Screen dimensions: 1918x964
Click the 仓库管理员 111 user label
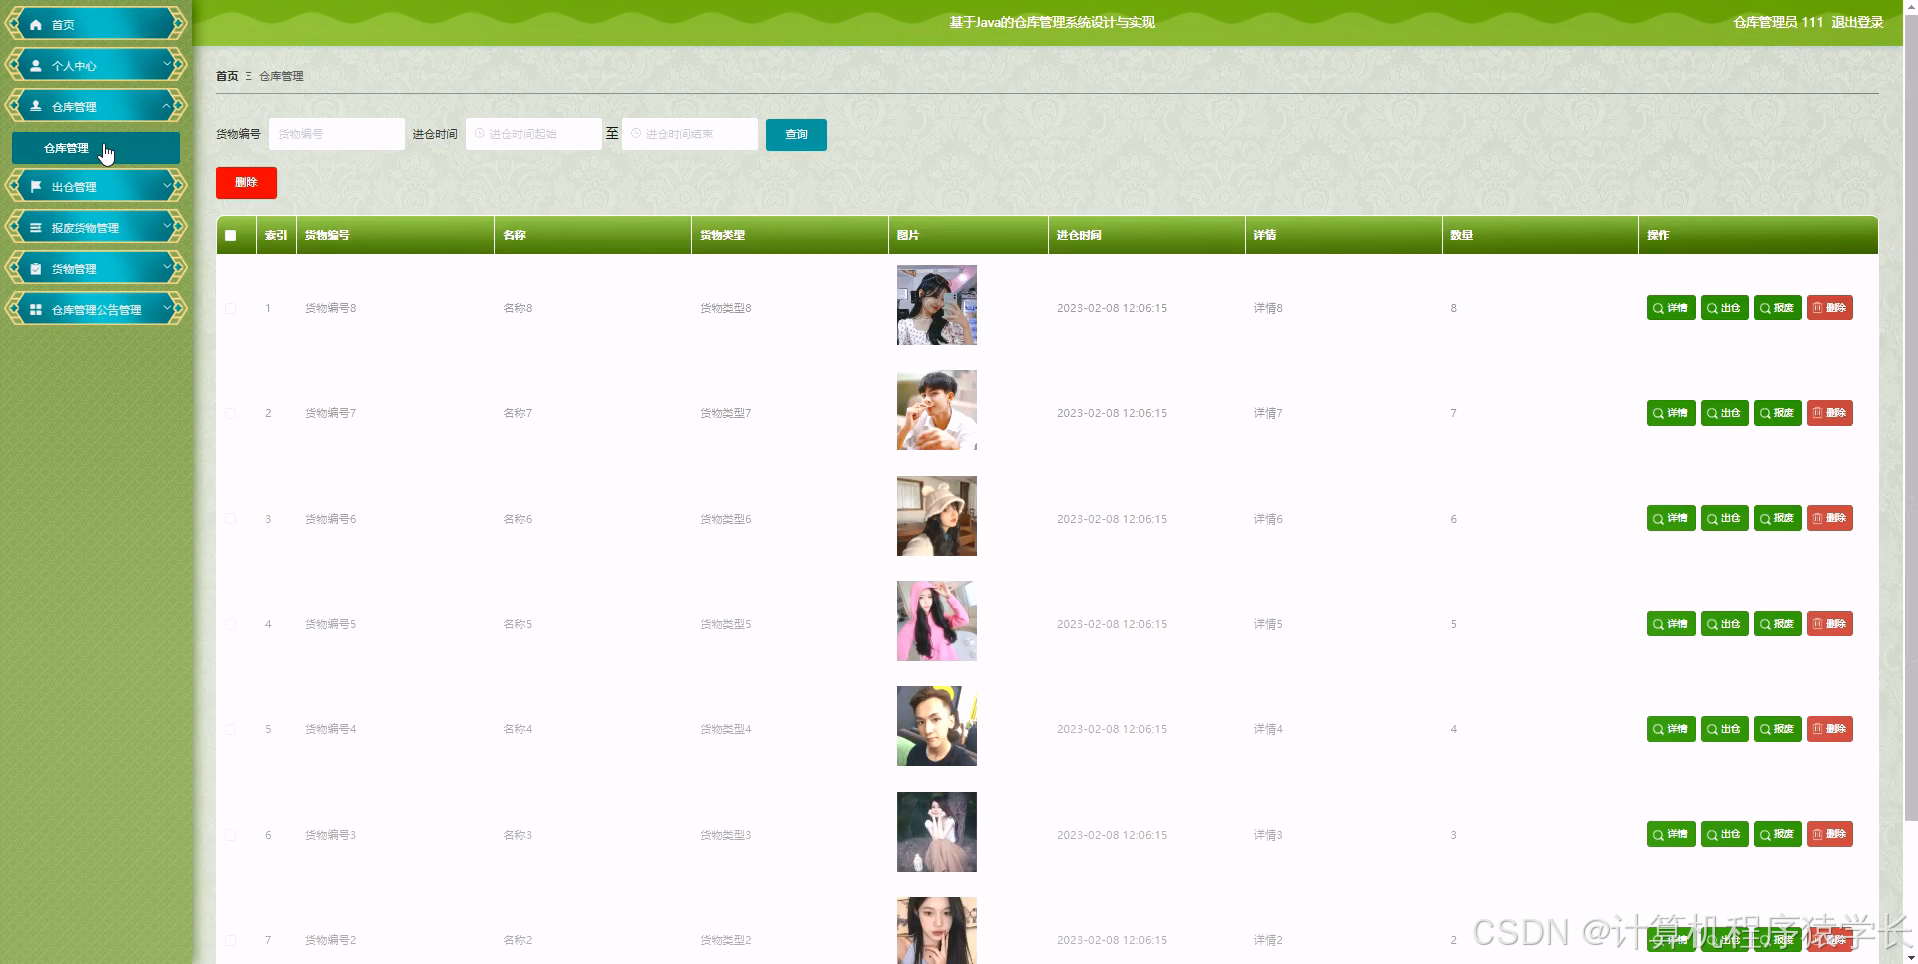[x=1778, y=22]
